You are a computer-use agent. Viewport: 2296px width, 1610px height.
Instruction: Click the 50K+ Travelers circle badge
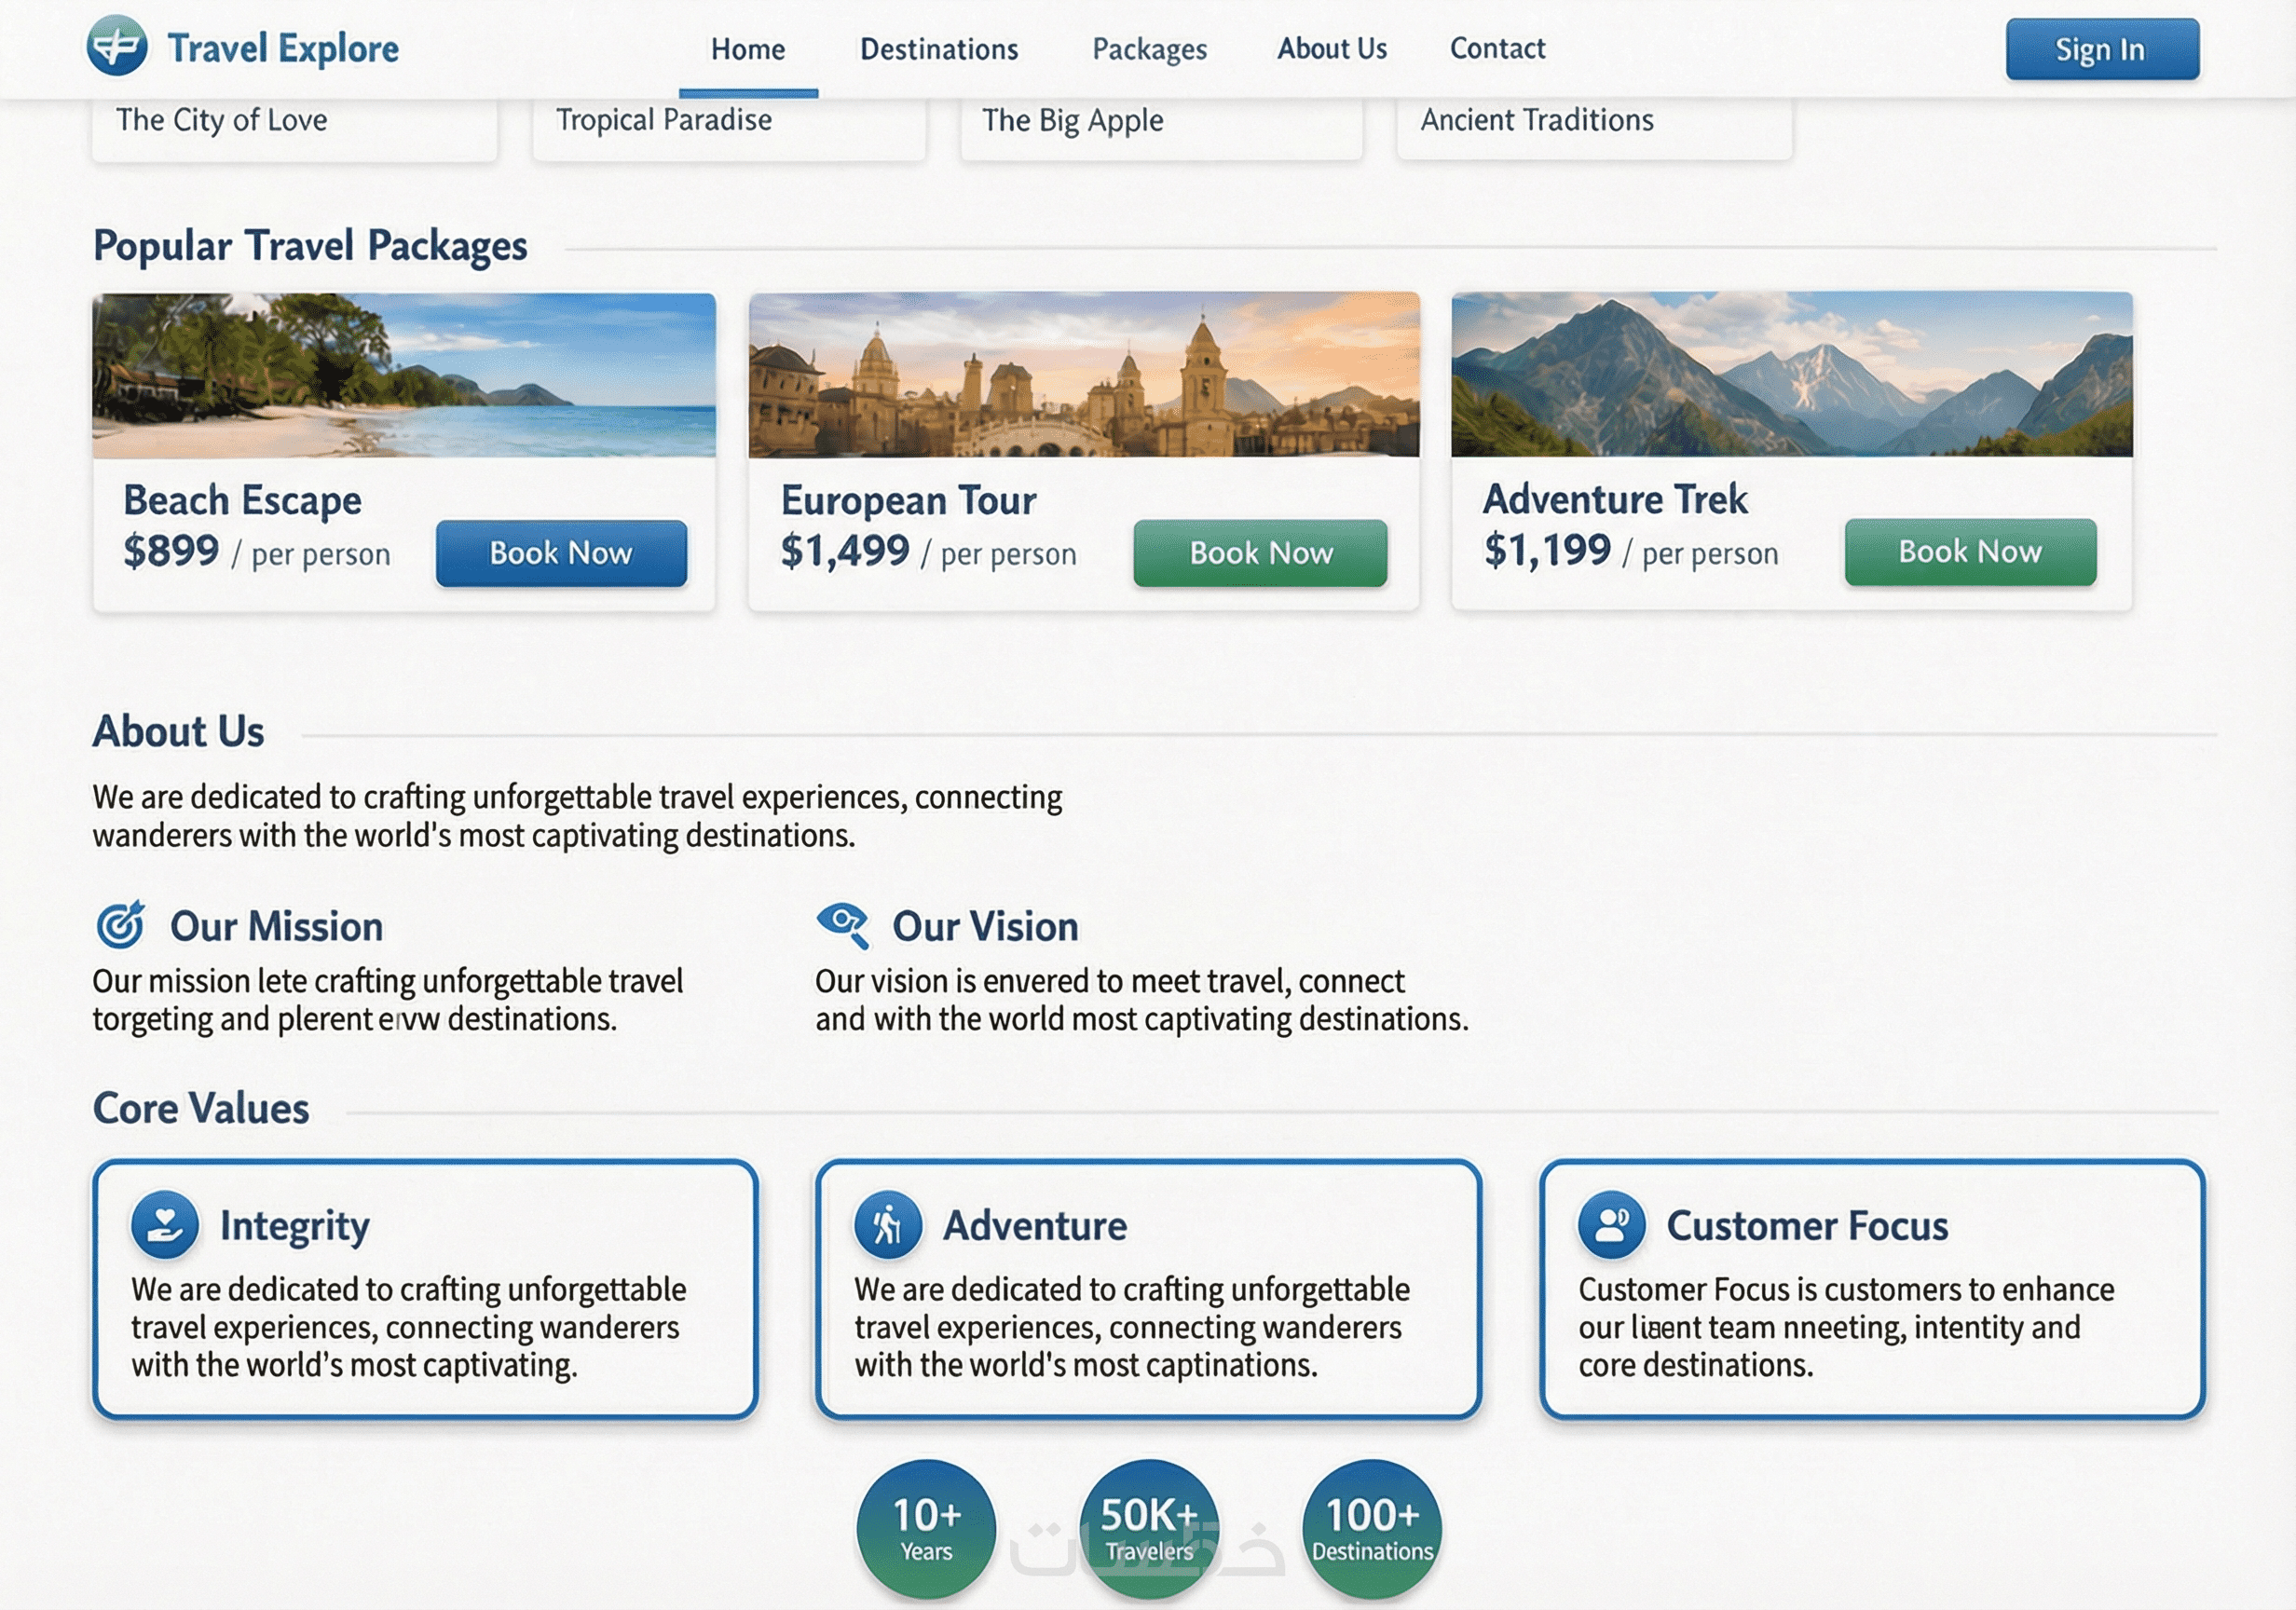click(x=1149, y=1528)
